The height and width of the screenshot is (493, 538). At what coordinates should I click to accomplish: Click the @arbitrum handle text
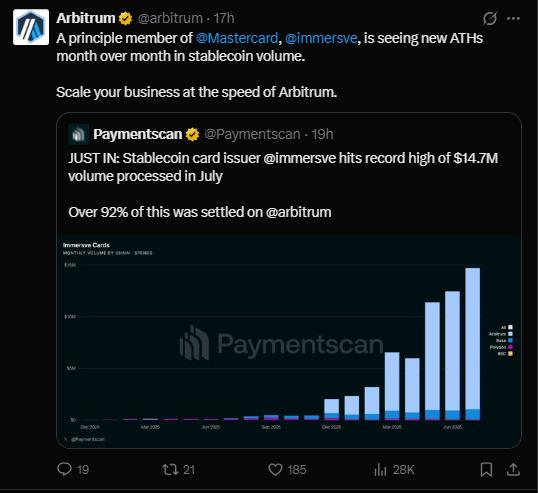(170, 18)
